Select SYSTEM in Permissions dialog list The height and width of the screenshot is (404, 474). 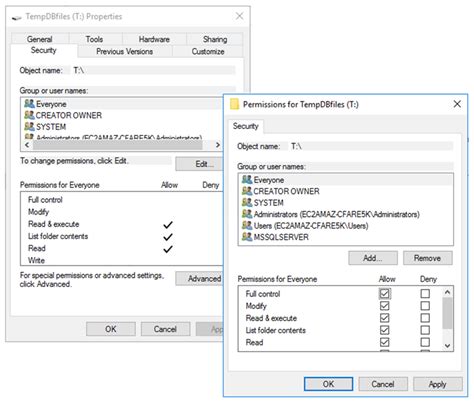point(346,203)
